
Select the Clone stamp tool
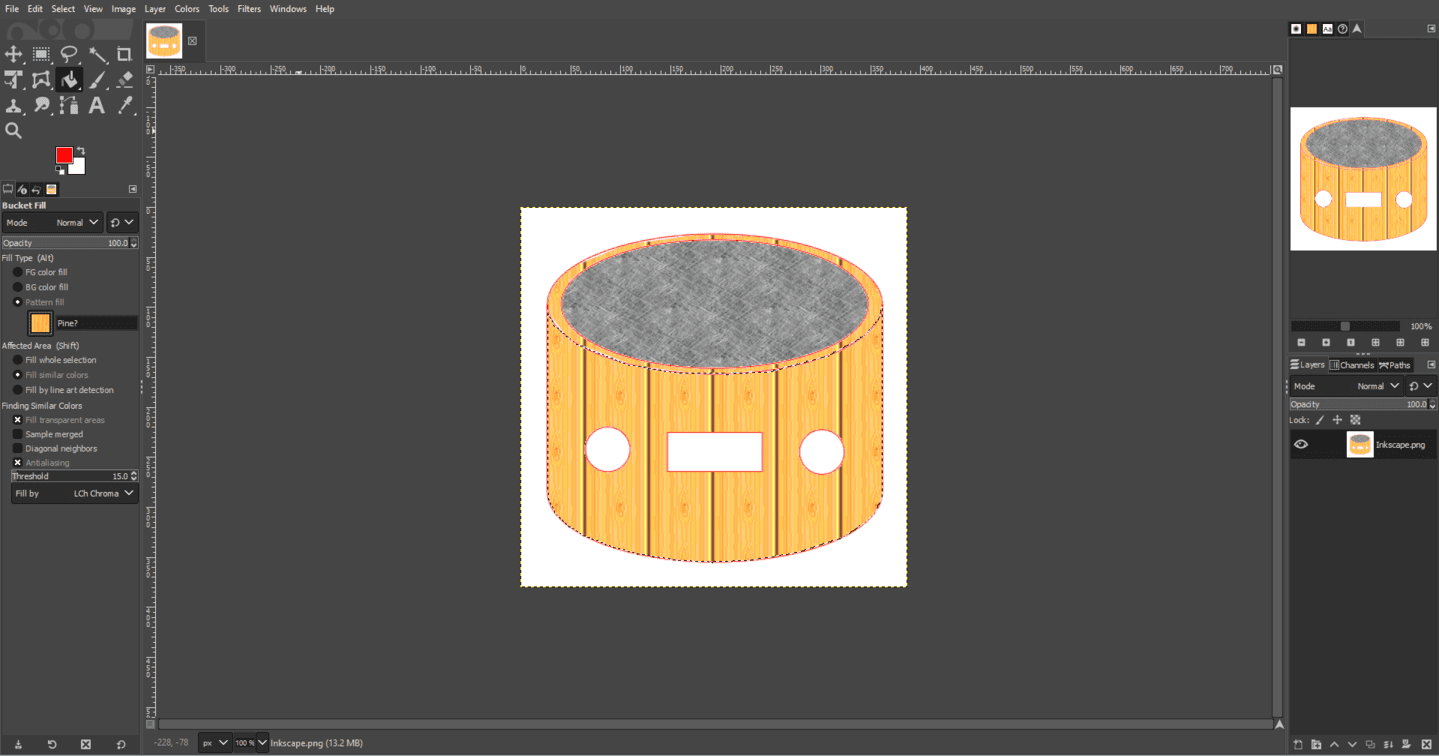point(14,105)
